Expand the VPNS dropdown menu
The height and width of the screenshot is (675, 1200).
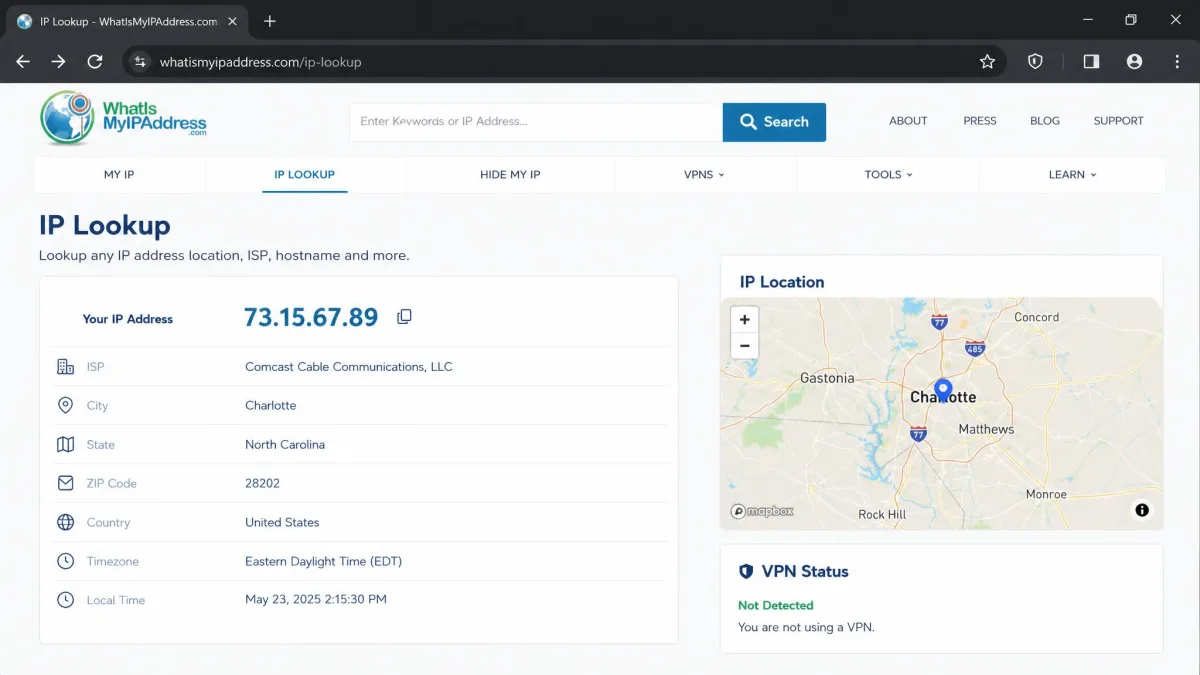[x=704, y=174]
